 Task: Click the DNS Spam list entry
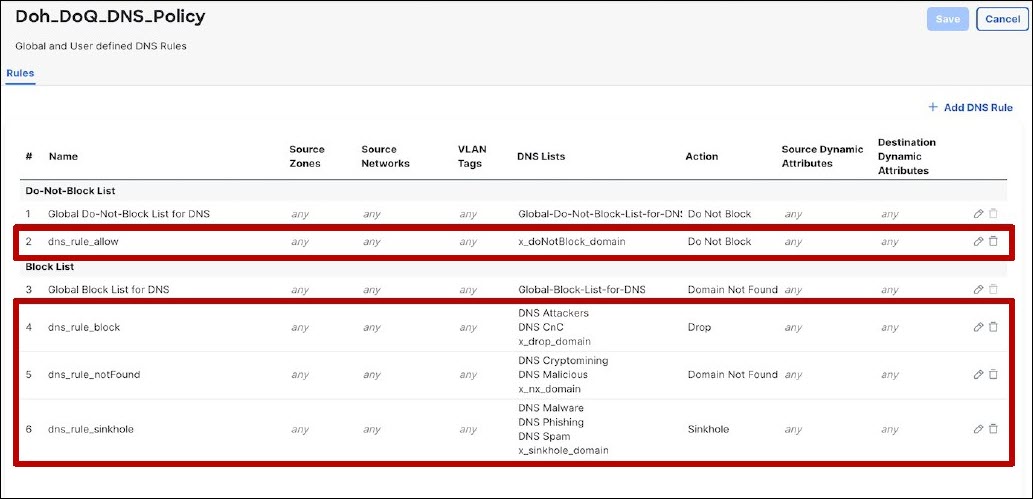click(544, 436)
